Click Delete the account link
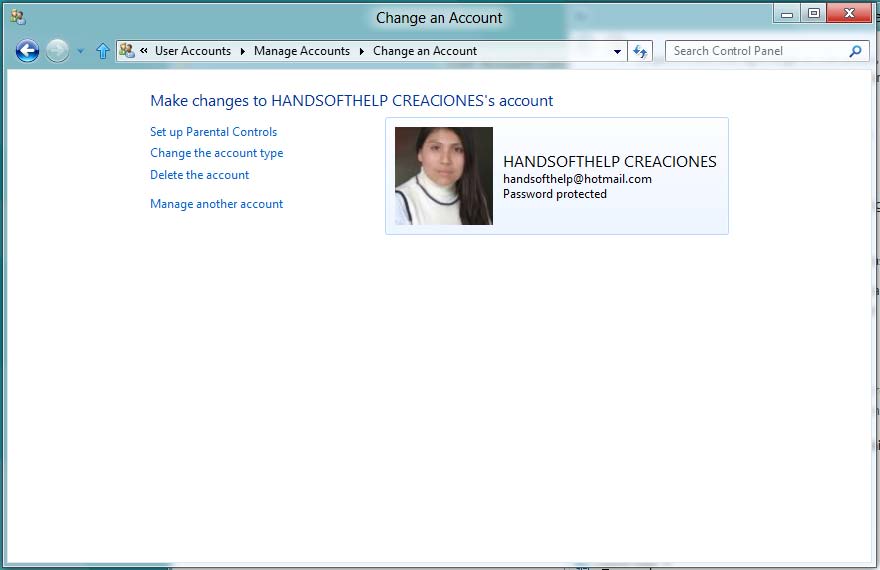 tap(199, 175)
